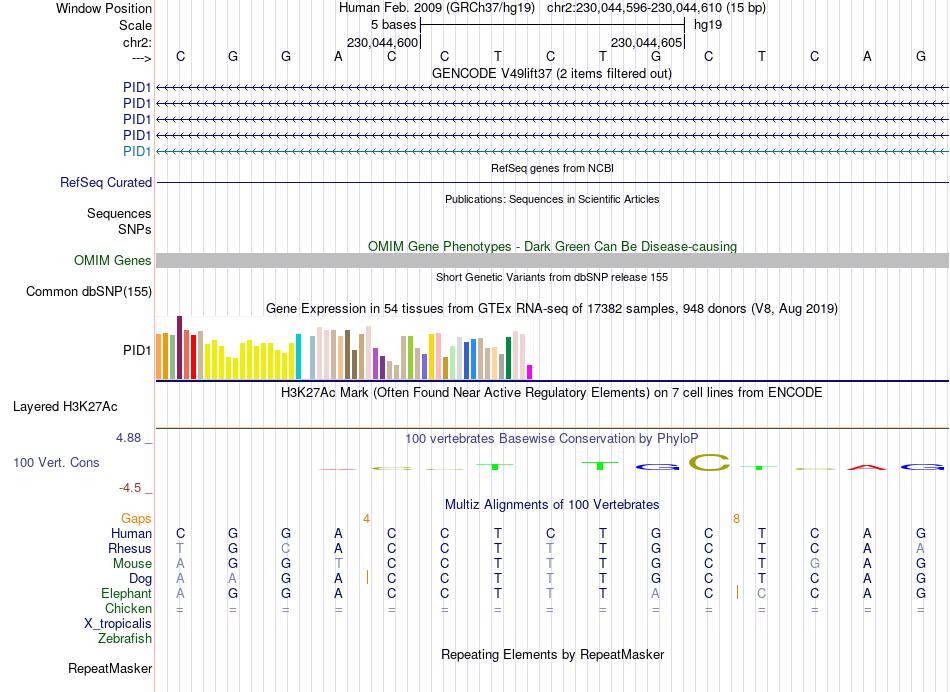
Task: Select the Human species label
Action: click(131, 533)
